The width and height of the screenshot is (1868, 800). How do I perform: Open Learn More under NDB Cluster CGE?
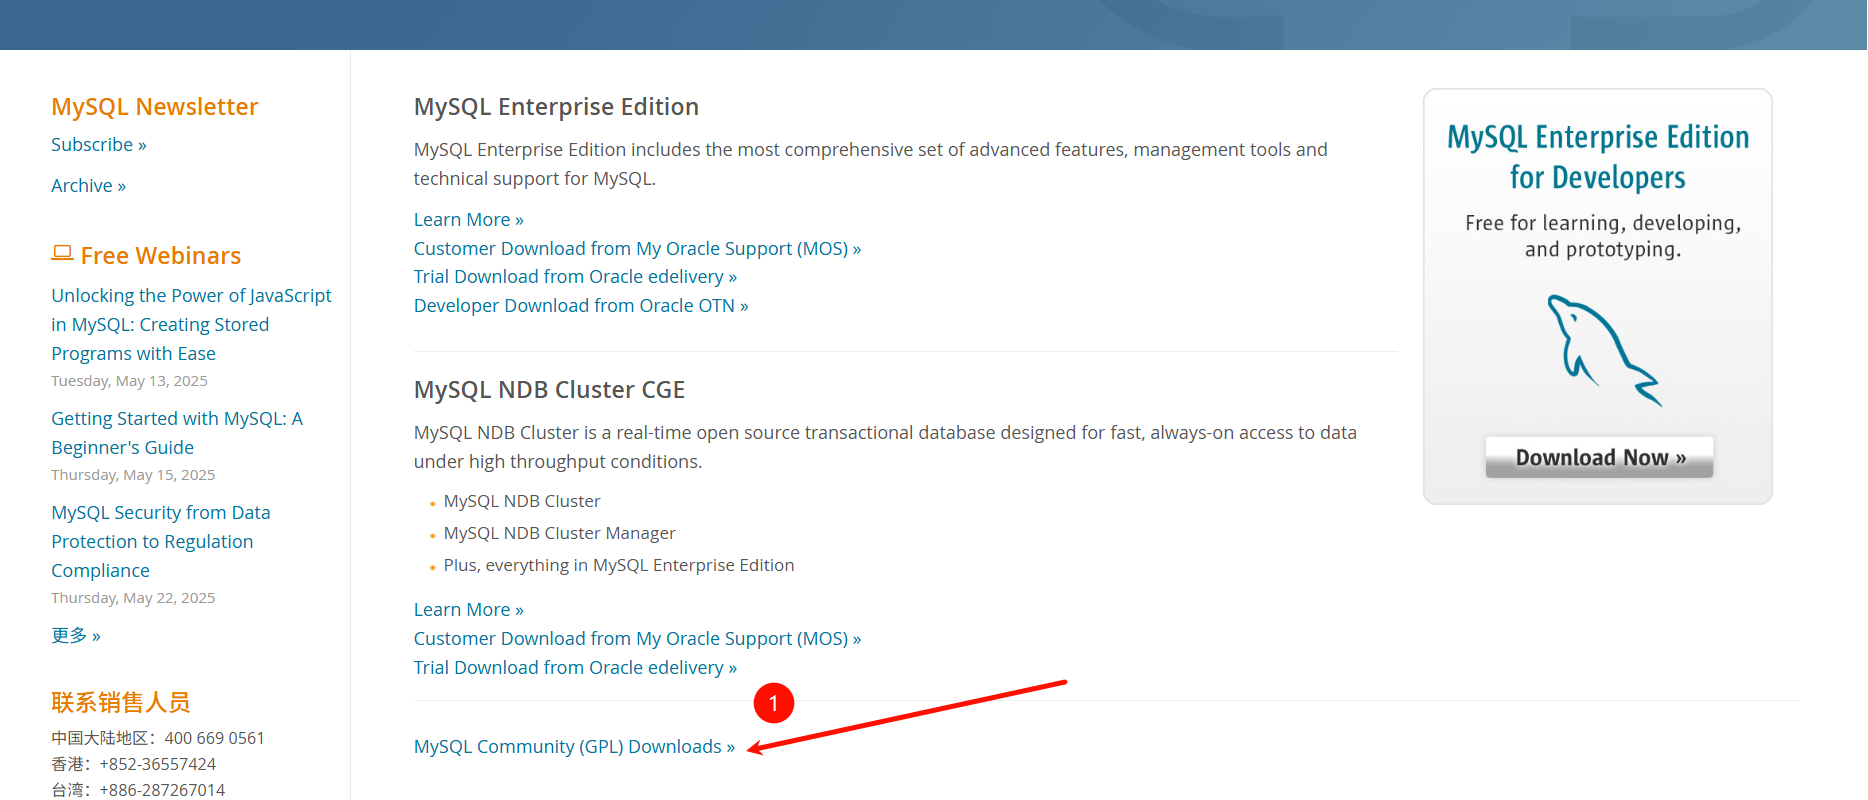(468, 610)
